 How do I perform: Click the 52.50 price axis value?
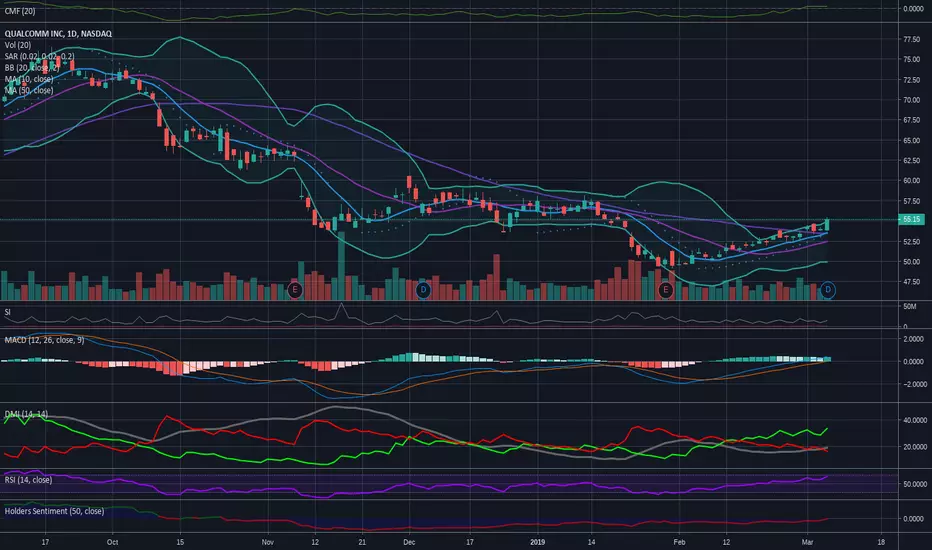click(912, 241)
